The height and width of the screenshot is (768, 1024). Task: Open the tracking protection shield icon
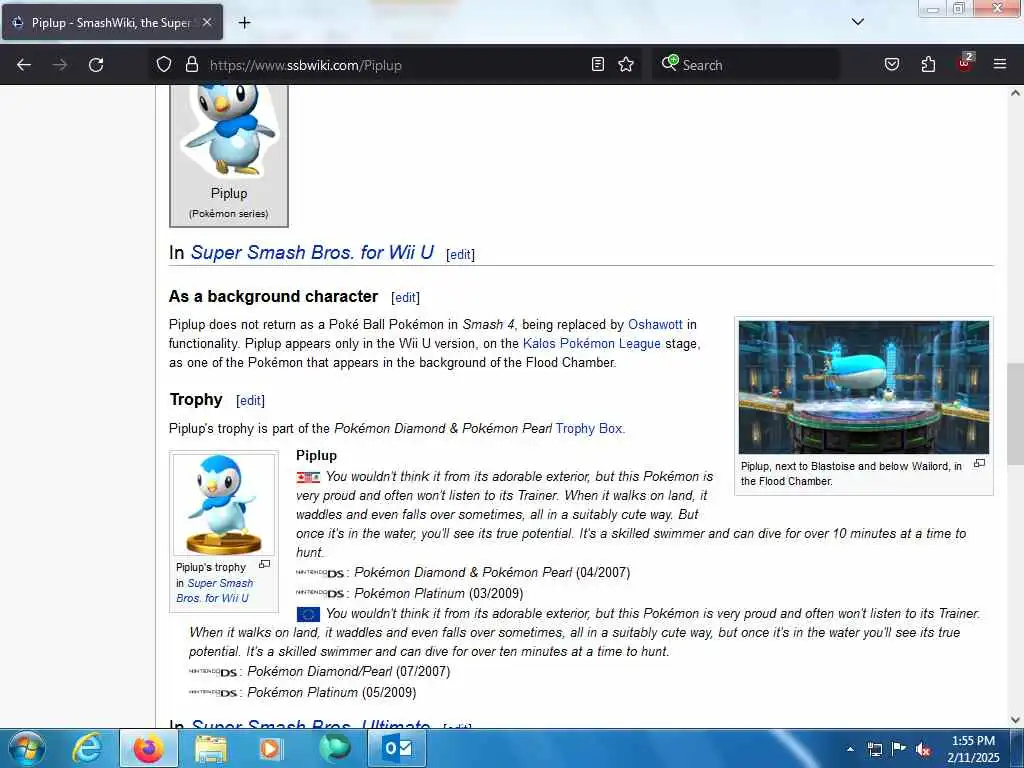point(164,65)
